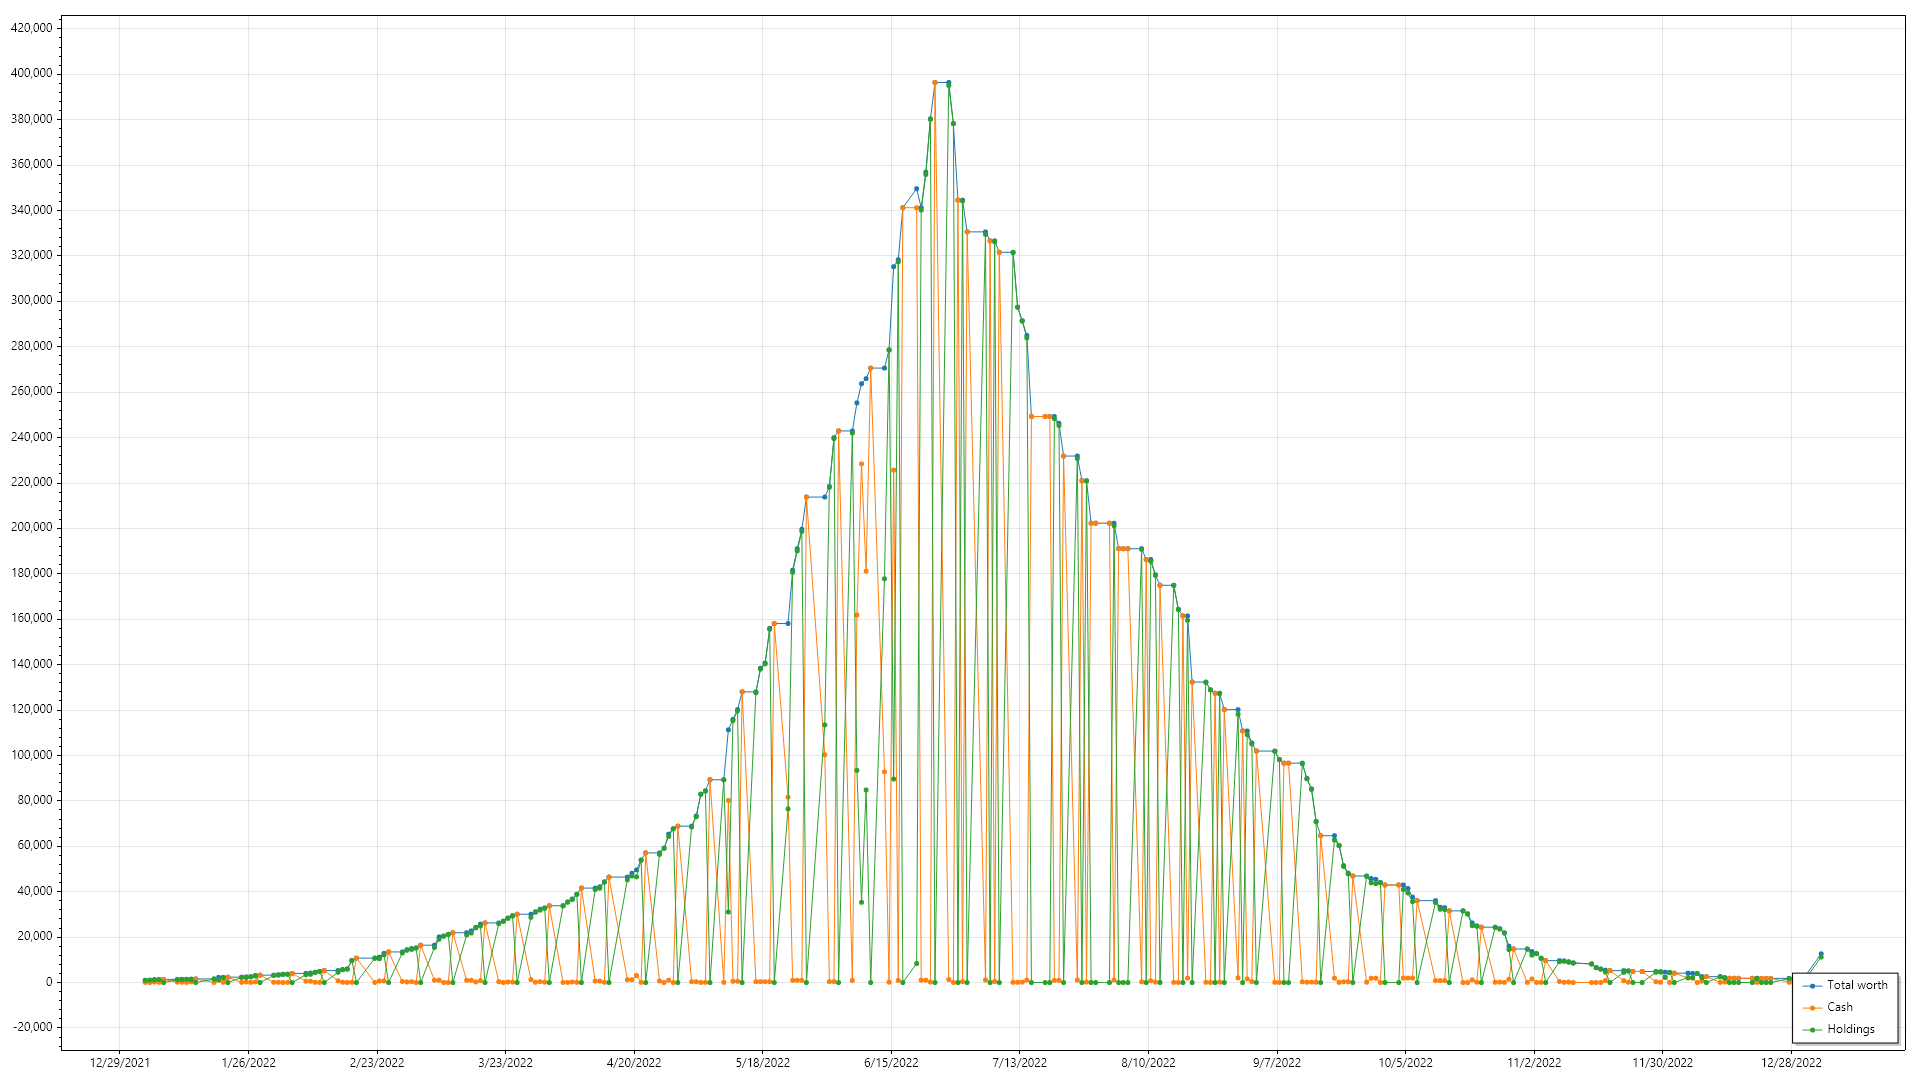Viewport: 1920px width, 1080px height.
Task: Click the 100,000 y-axis label
Action: 31,755
